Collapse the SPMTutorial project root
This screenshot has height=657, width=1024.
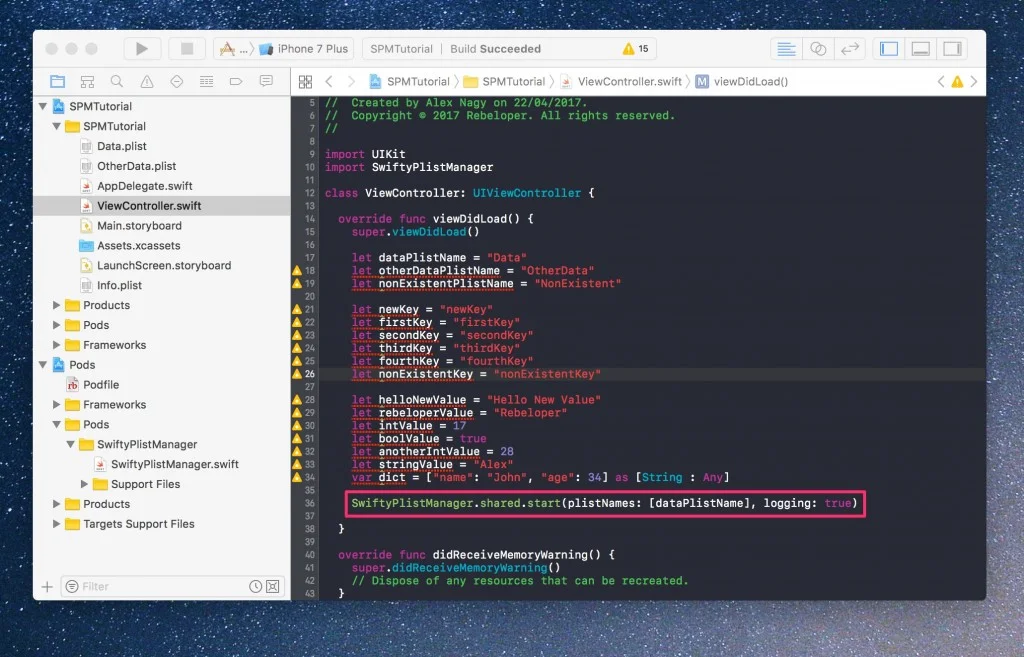42,106
